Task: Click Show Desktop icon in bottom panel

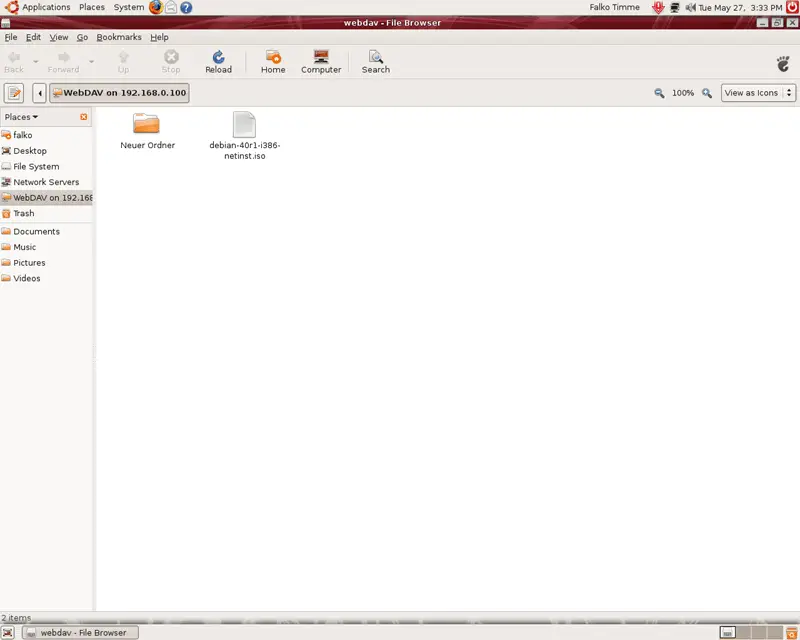Action: 8,632
